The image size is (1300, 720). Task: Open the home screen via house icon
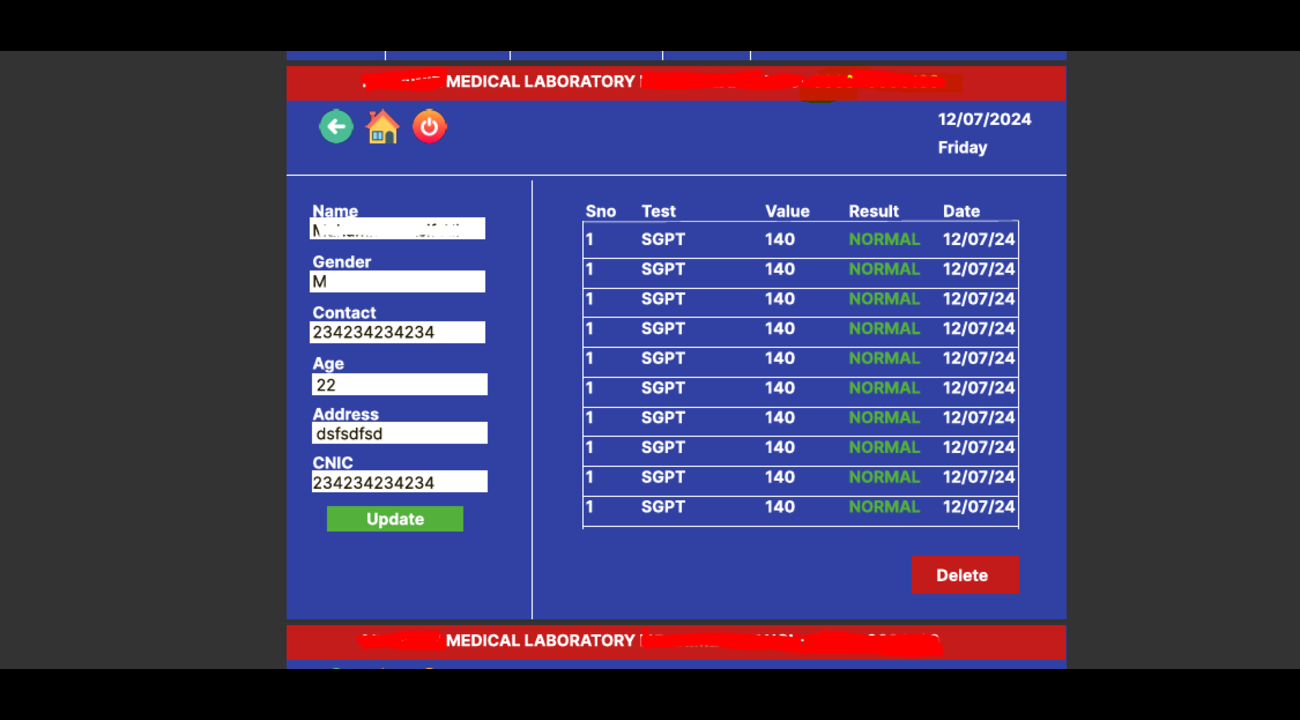(x=383, y=127)
